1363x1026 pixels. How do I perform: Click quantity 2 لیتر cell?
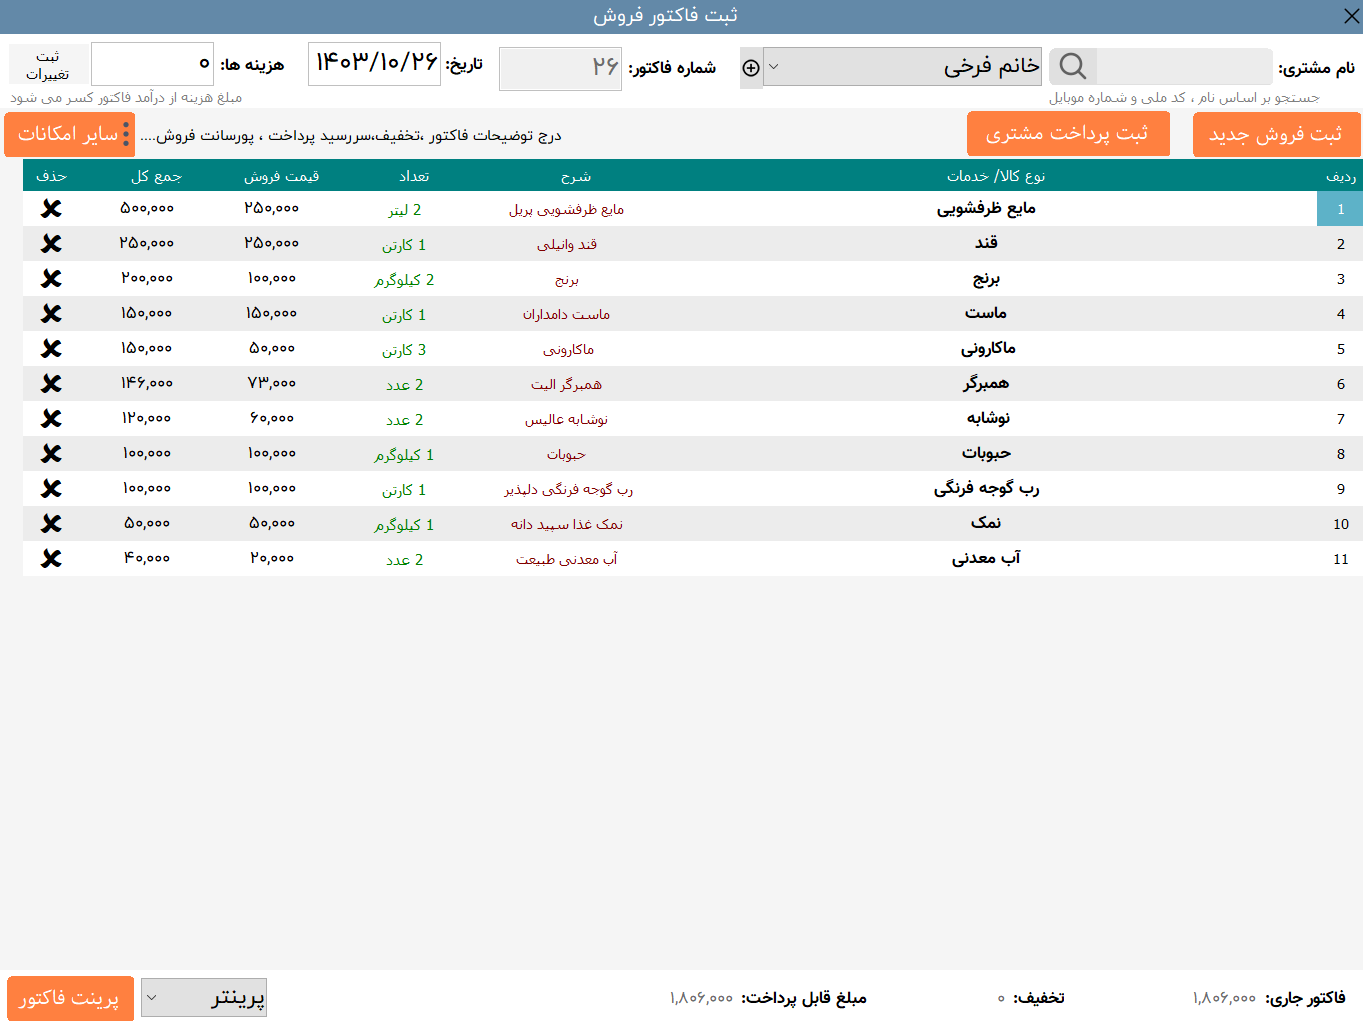click(x=405, y=210)
